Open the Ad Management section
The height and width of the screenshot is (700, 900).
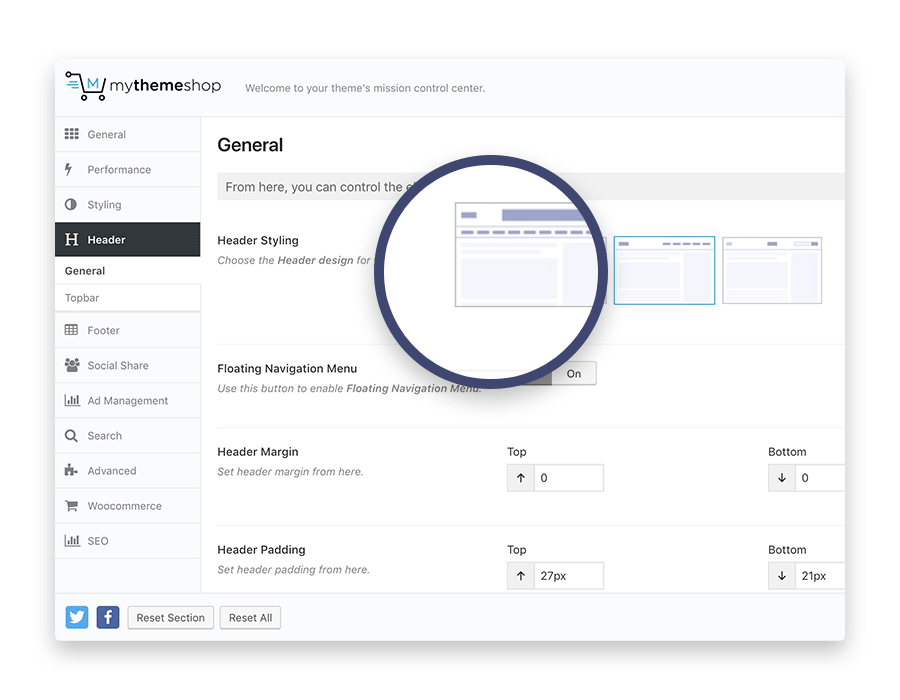[x=127, y=400]
